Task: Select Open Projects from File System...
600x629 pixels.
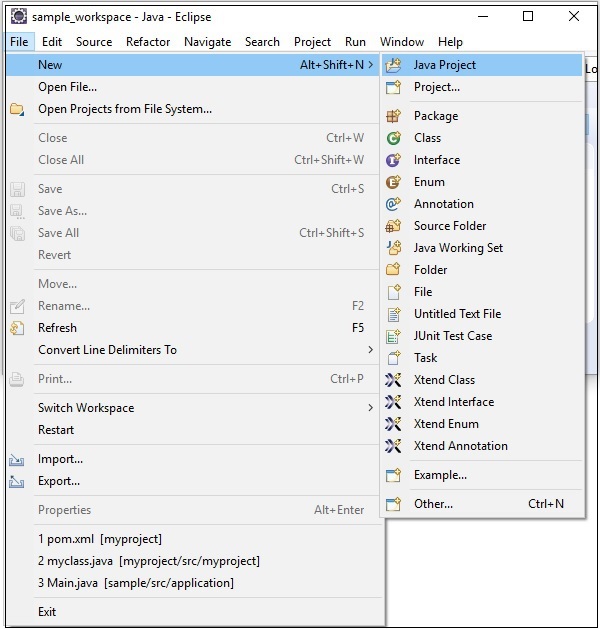Action: click(193, 109)
